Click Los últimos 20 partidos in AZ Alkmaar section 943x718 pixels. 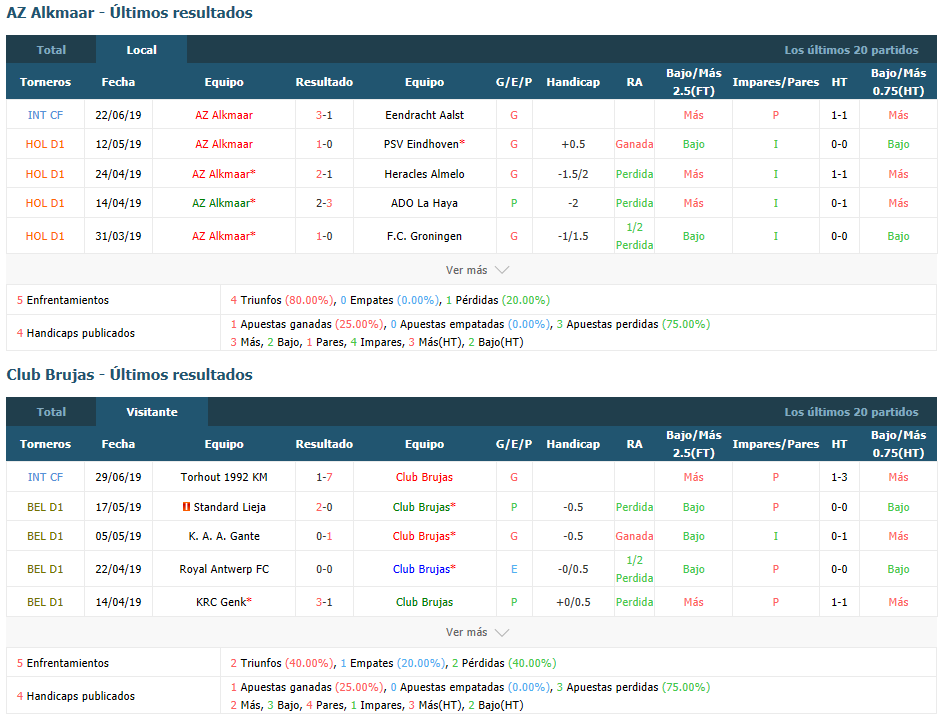(851, 50)
